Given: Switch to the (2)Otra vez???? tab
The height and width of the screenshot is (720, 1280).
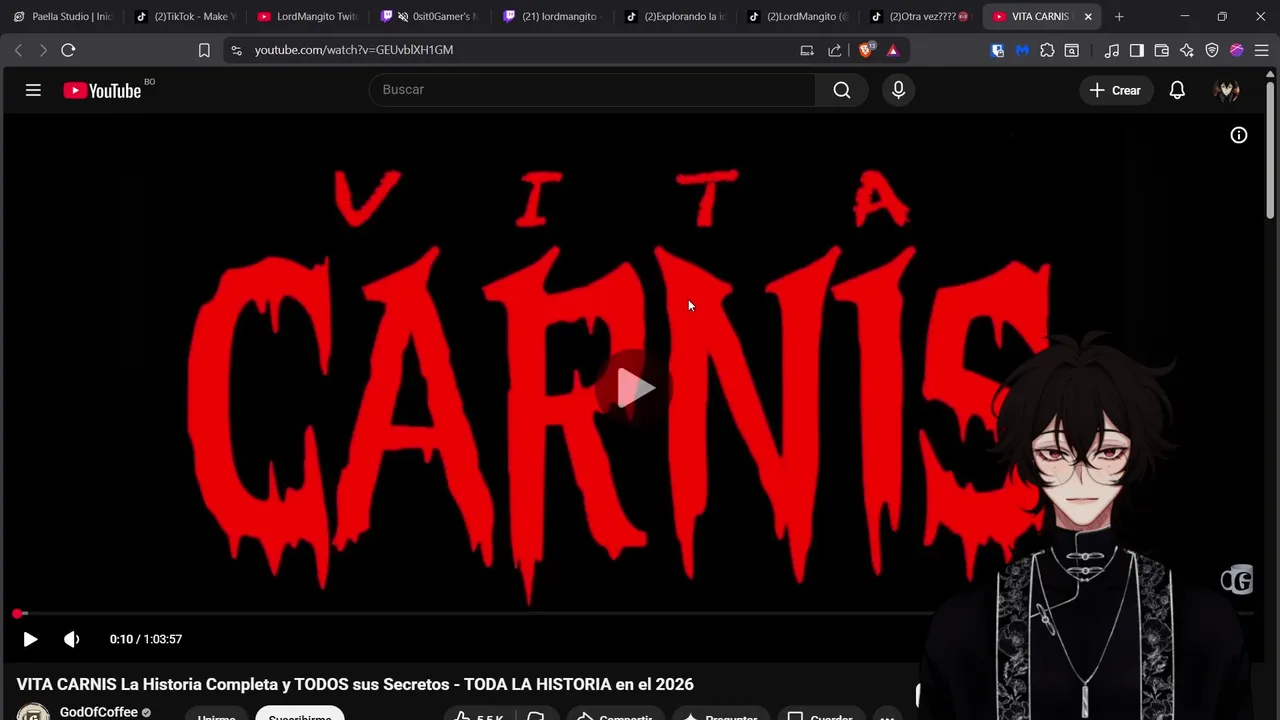Looking at the screenshot, I should (x=920, y=17).
